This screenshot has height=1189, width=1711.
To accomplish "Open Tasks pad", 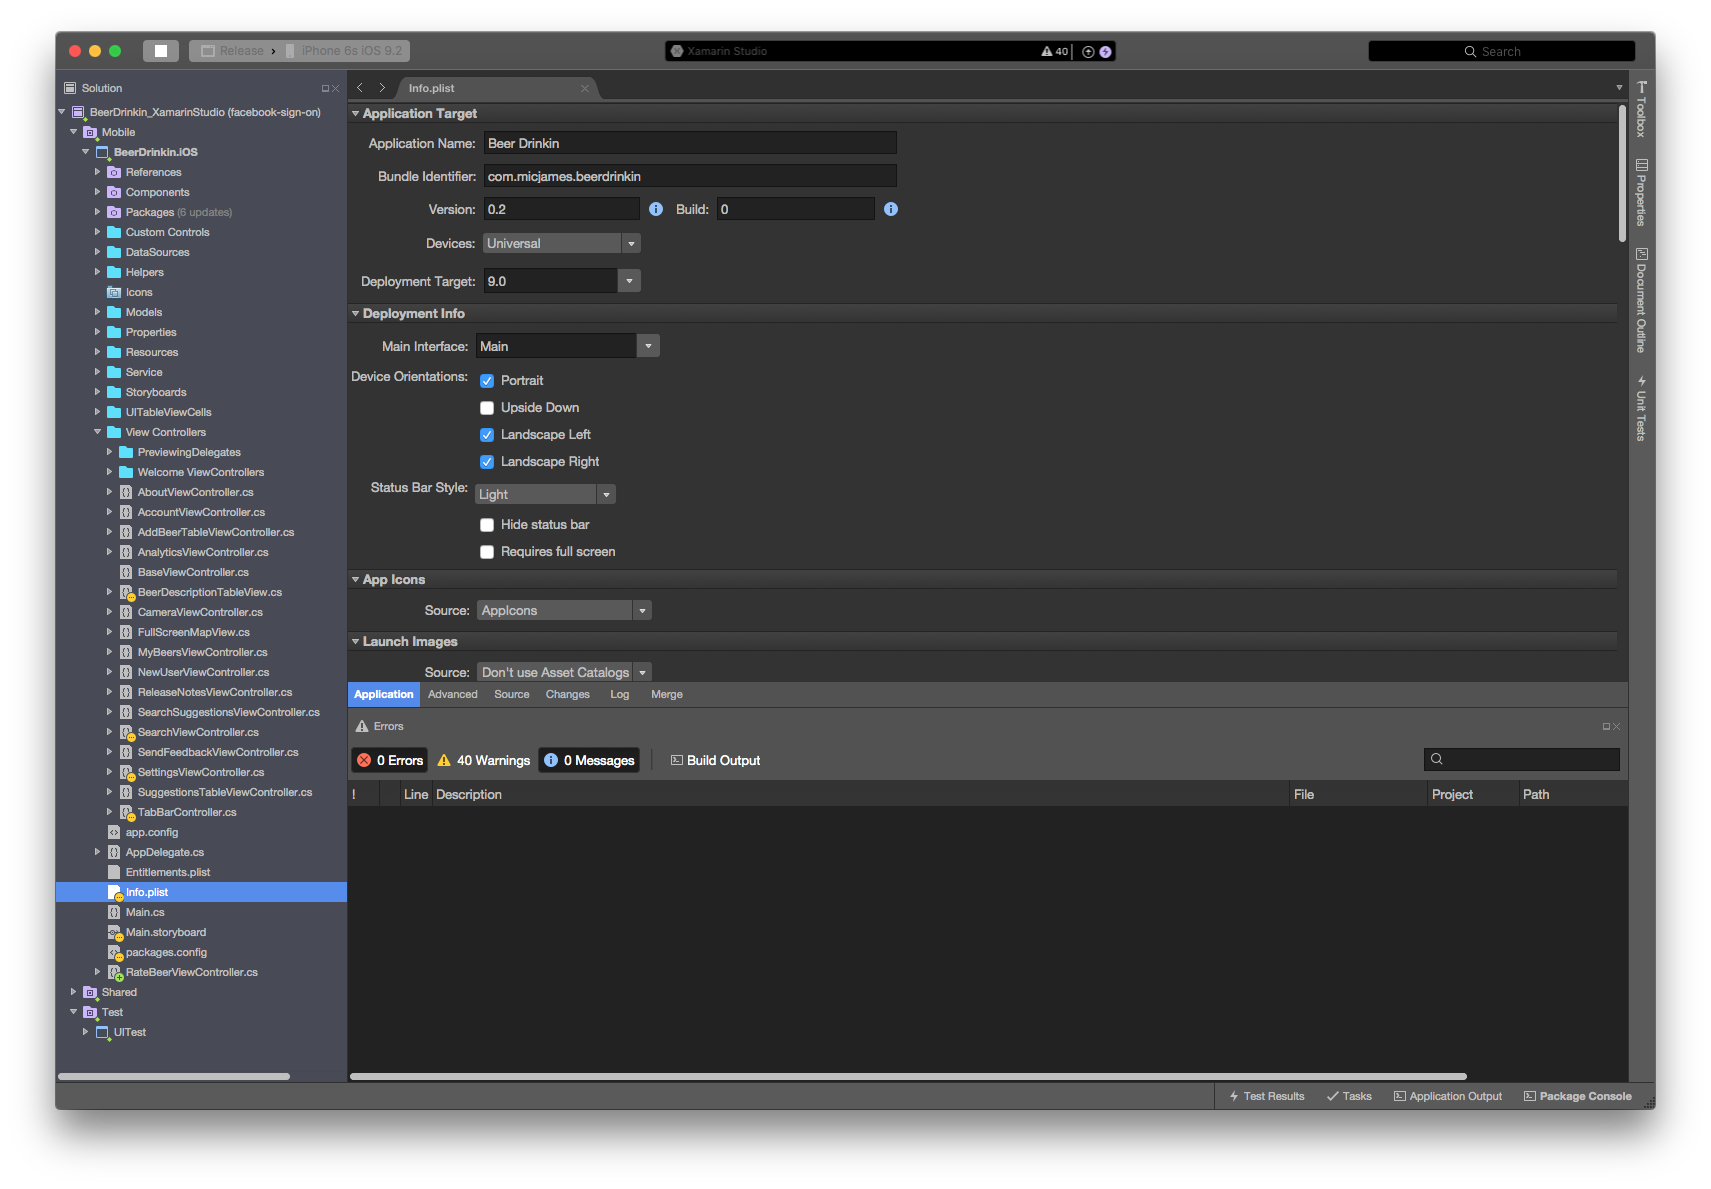I will pyautogui.click(x=1349, y=1096).
